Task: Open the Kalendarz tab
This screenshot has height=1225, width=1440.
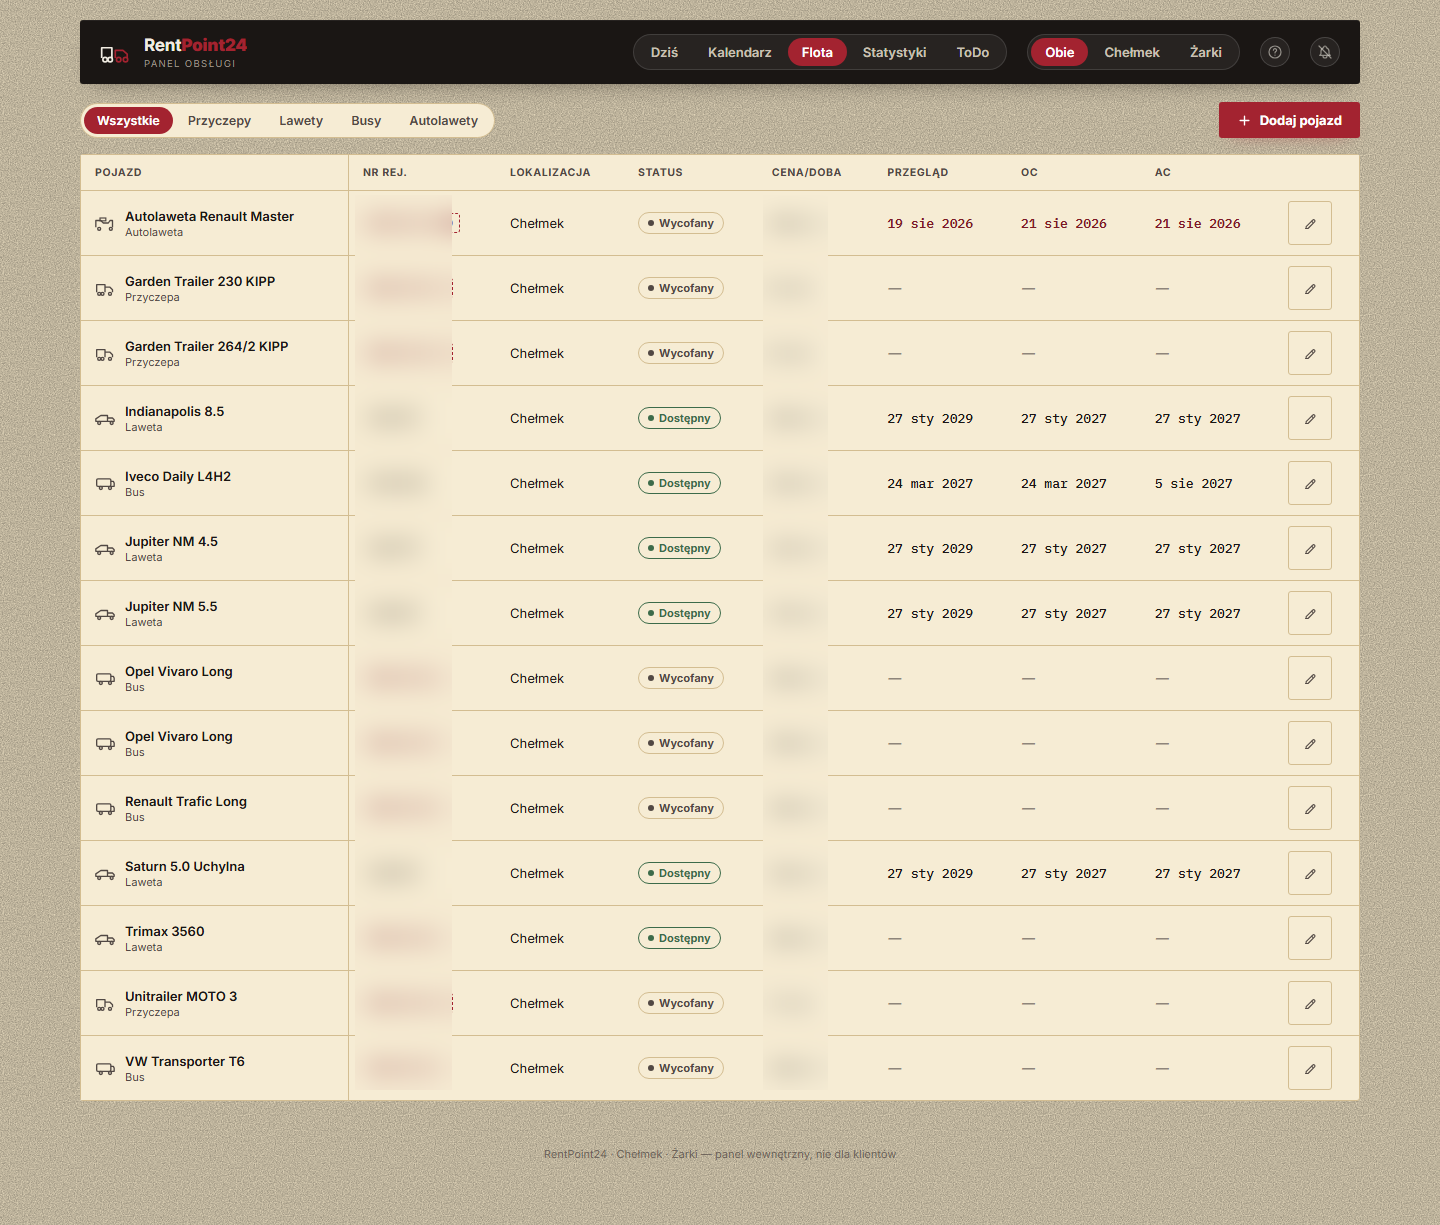Action: click(x=740, y=52)
